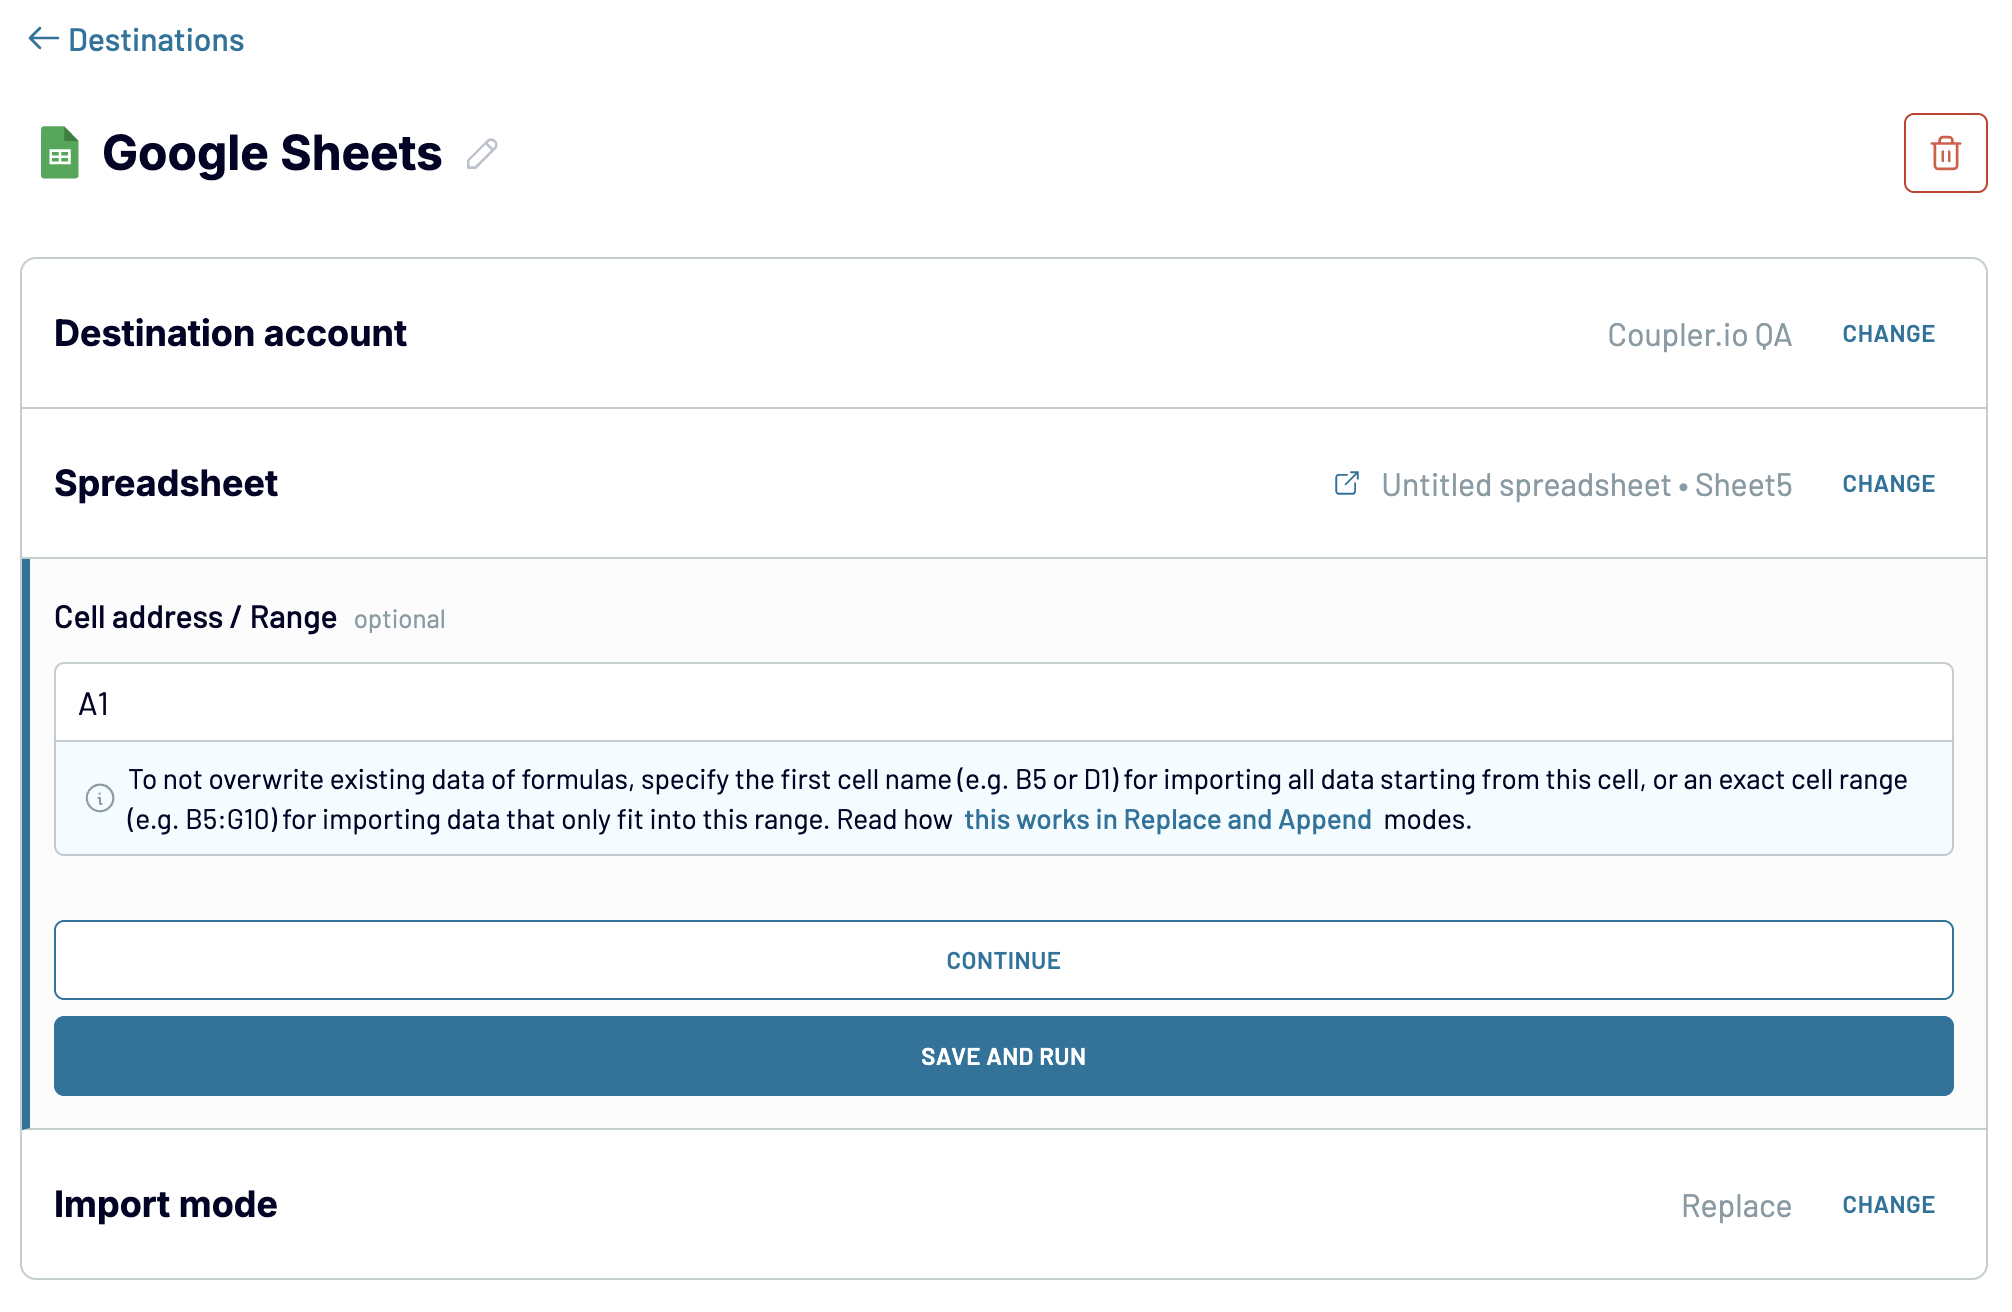Click the CONTINUE button

pyautogui.click(x=1003, y=960)
